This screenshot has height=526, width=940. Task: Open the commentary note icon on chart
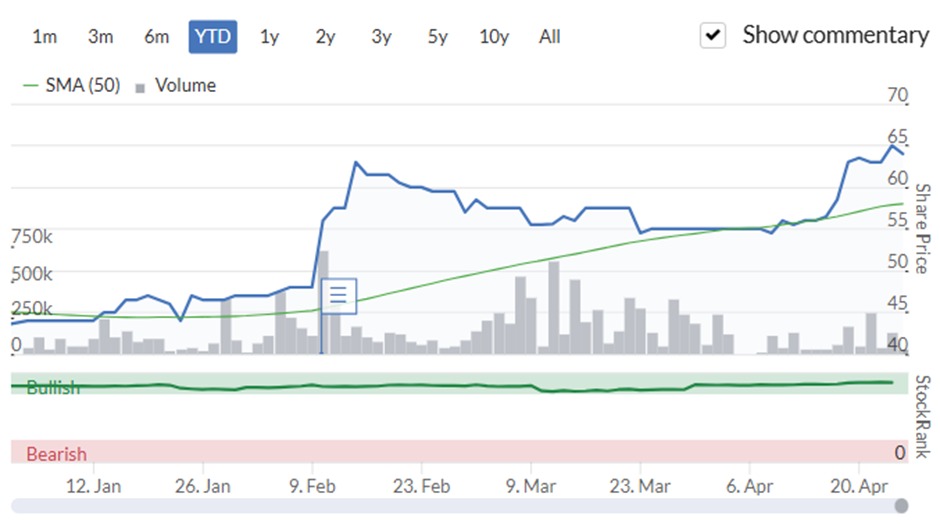339,296
